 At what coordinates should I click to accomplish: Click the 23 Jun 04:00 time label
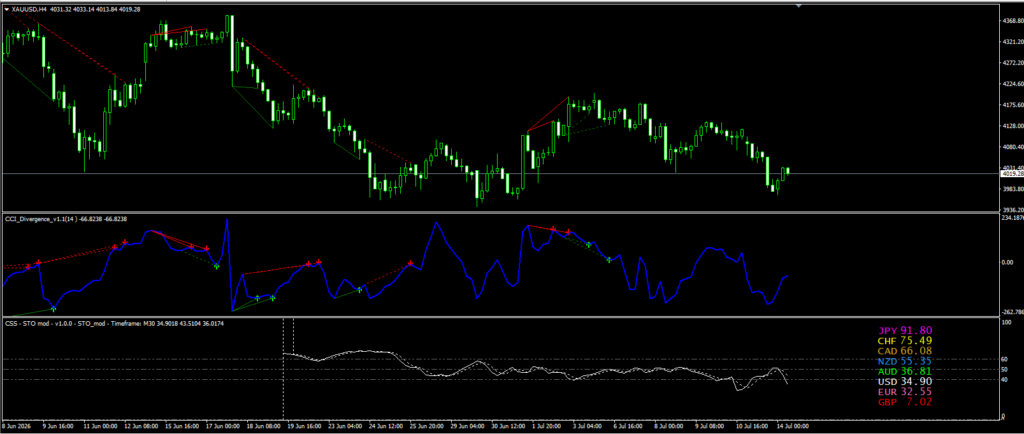tap(346, 426)
